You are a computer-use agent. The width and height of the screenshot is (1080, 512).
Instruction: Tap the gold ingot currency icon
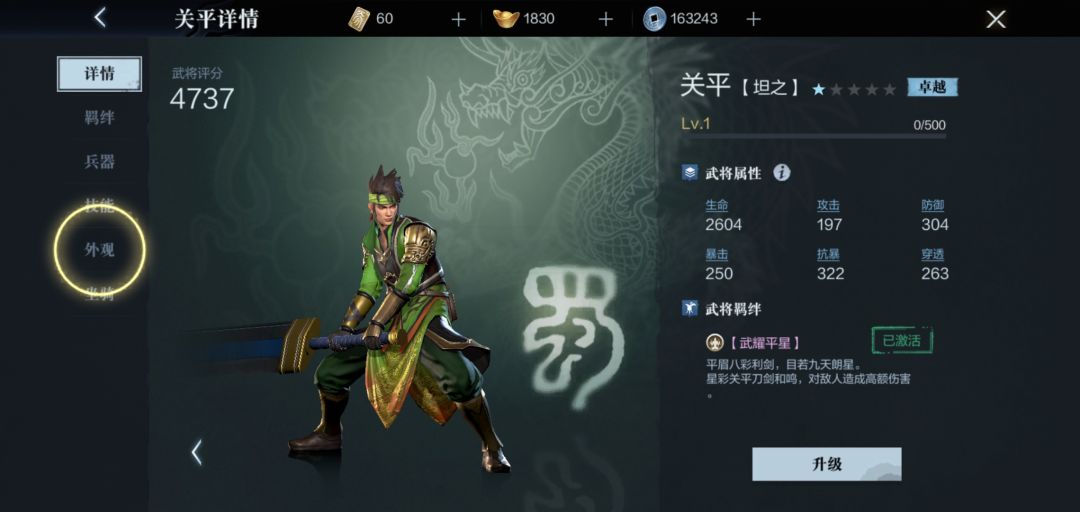tap(506, 19)
